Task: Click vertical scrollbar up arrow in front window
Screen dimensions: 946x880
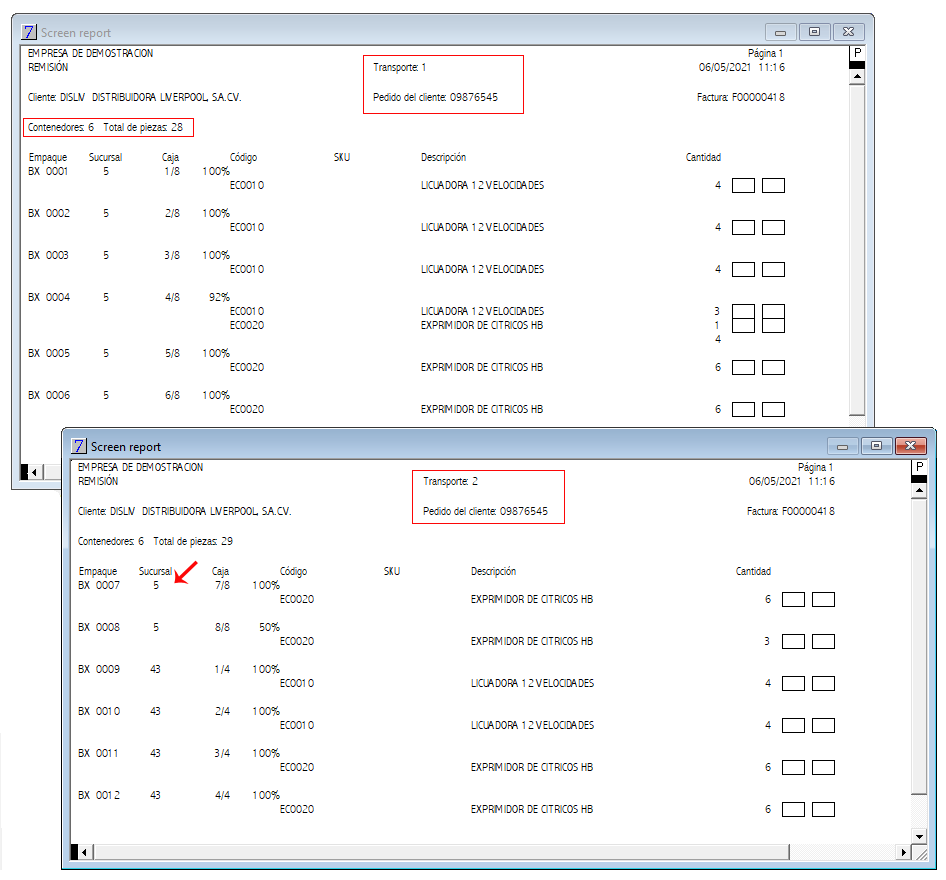Action: pos(919,490)
